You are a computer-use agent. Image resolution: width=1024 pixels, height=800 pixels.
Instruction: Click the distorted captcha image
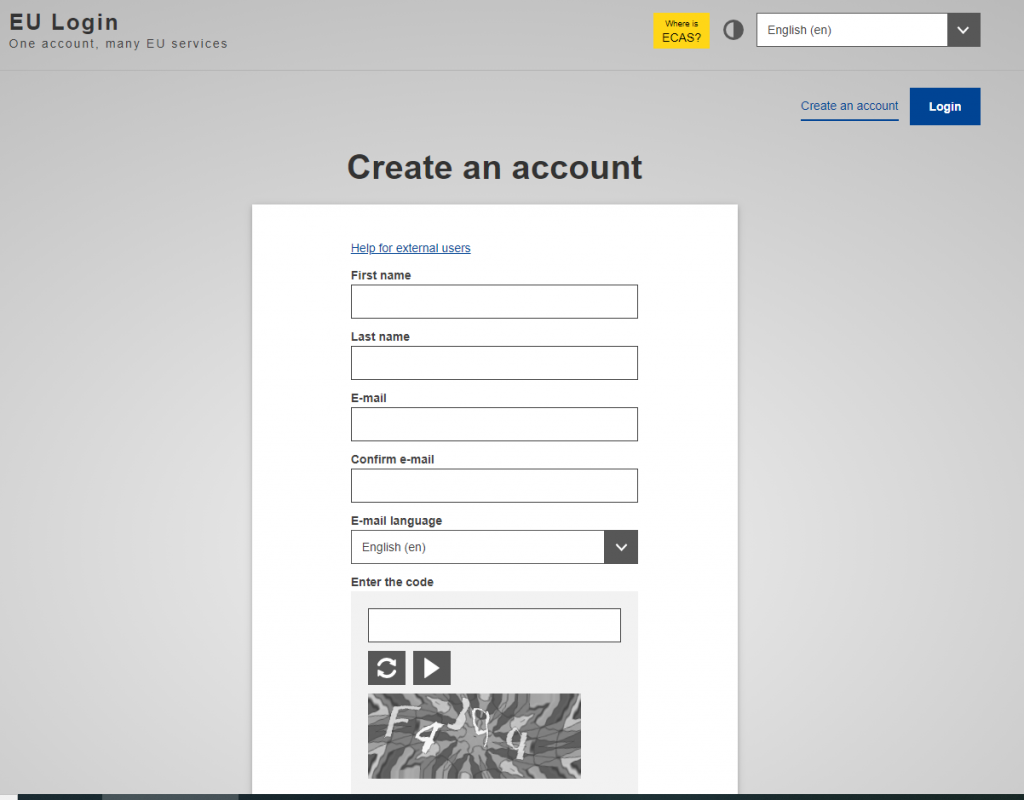coord(474,736)
